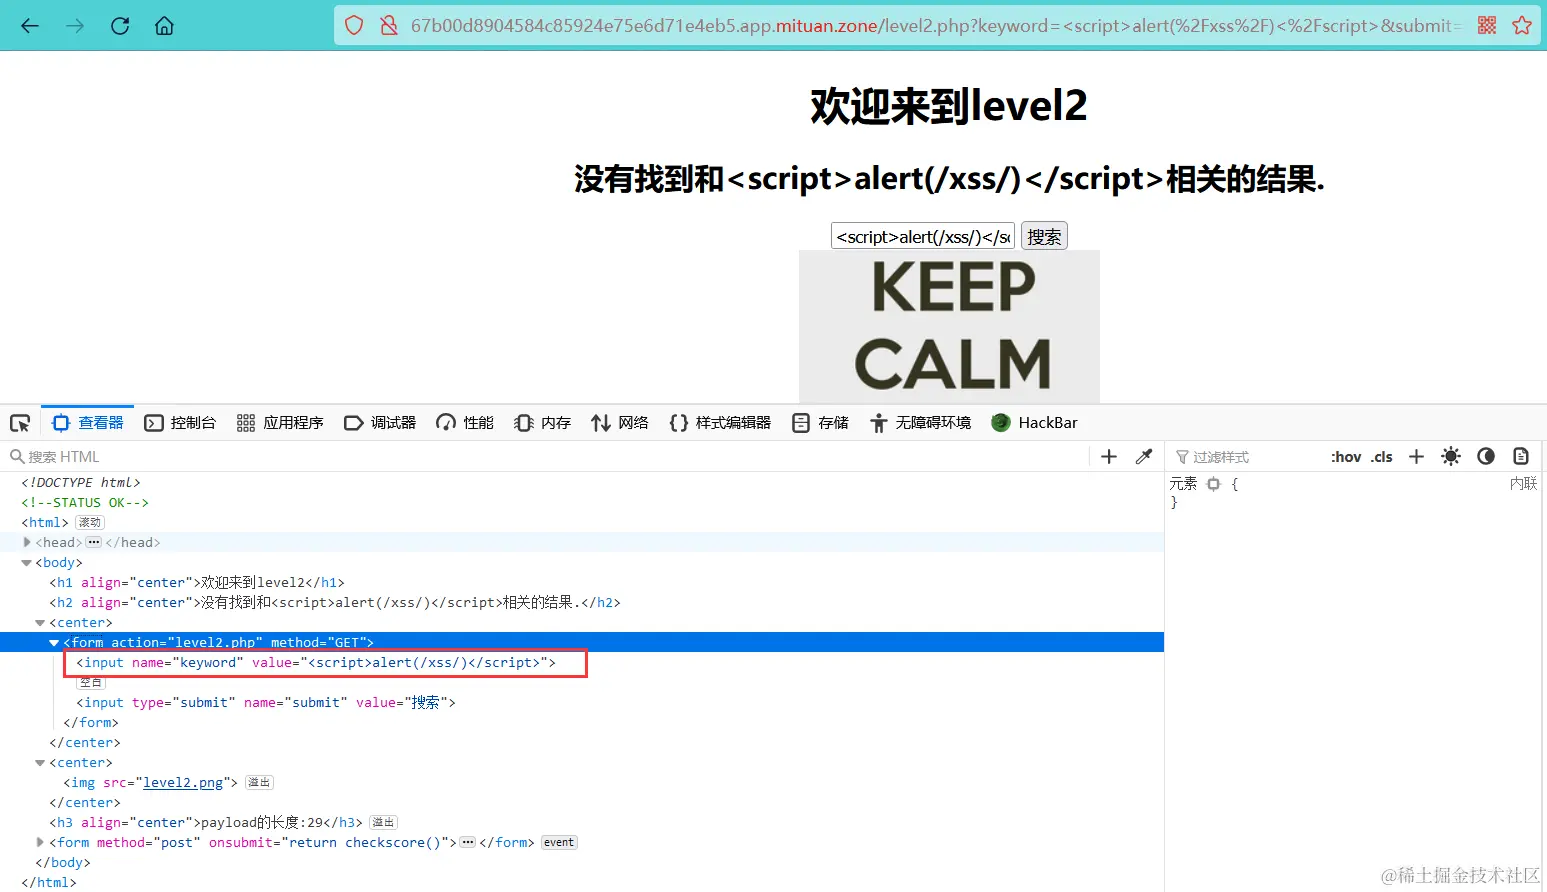The image size is (1547, 892).
Task: Enable light color scheme simulation
Action: pyautogui.click(x=1451, y=456)
